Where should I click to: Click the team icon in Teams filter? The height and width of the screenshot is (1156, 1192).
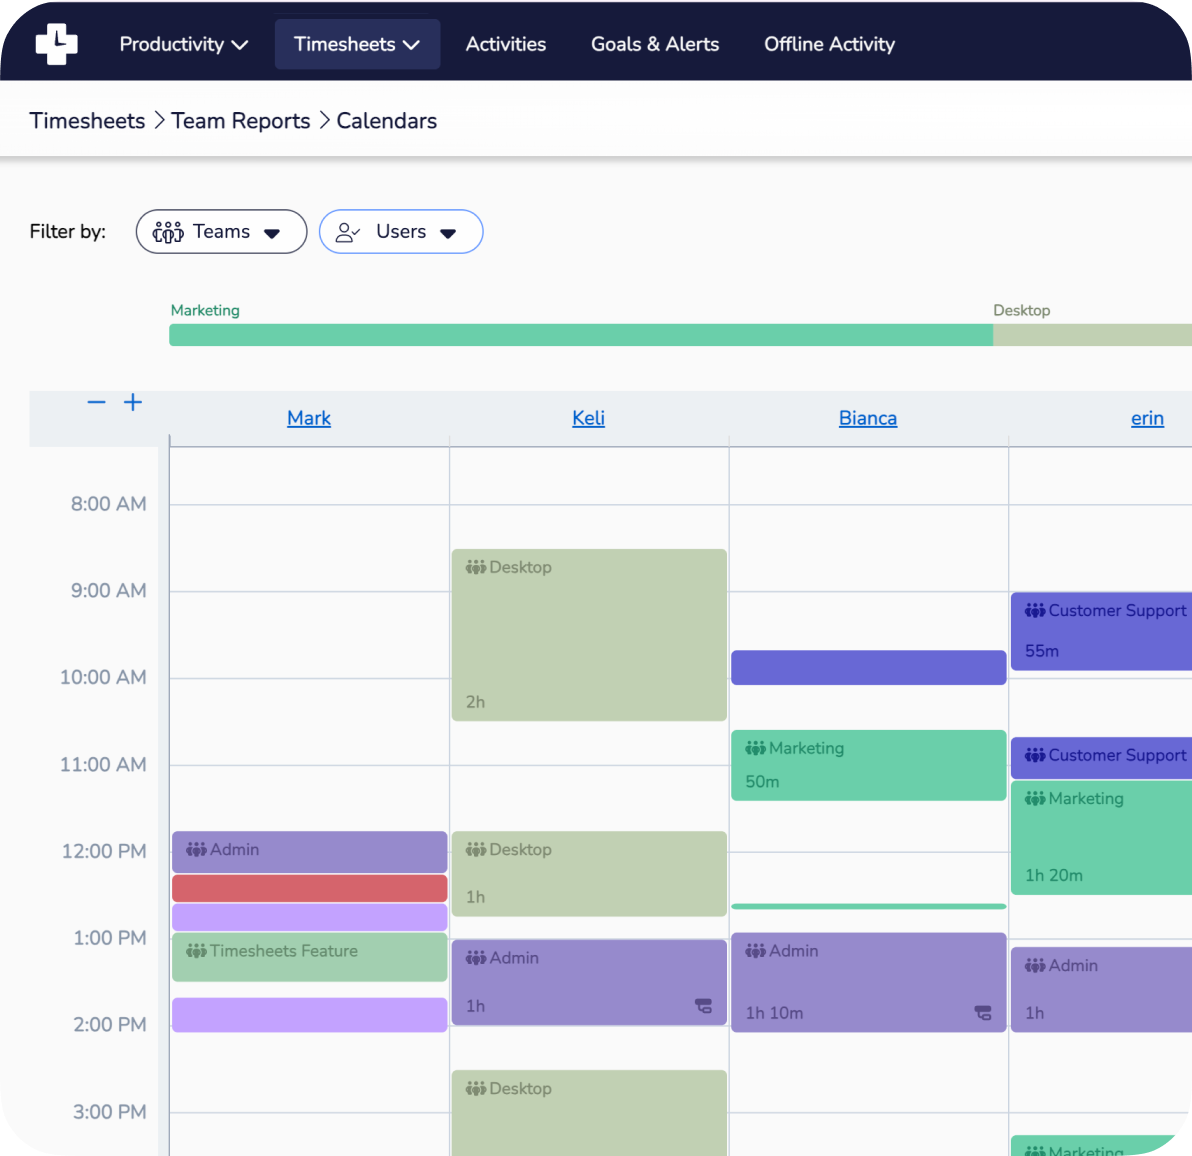[x=168, y=232]
